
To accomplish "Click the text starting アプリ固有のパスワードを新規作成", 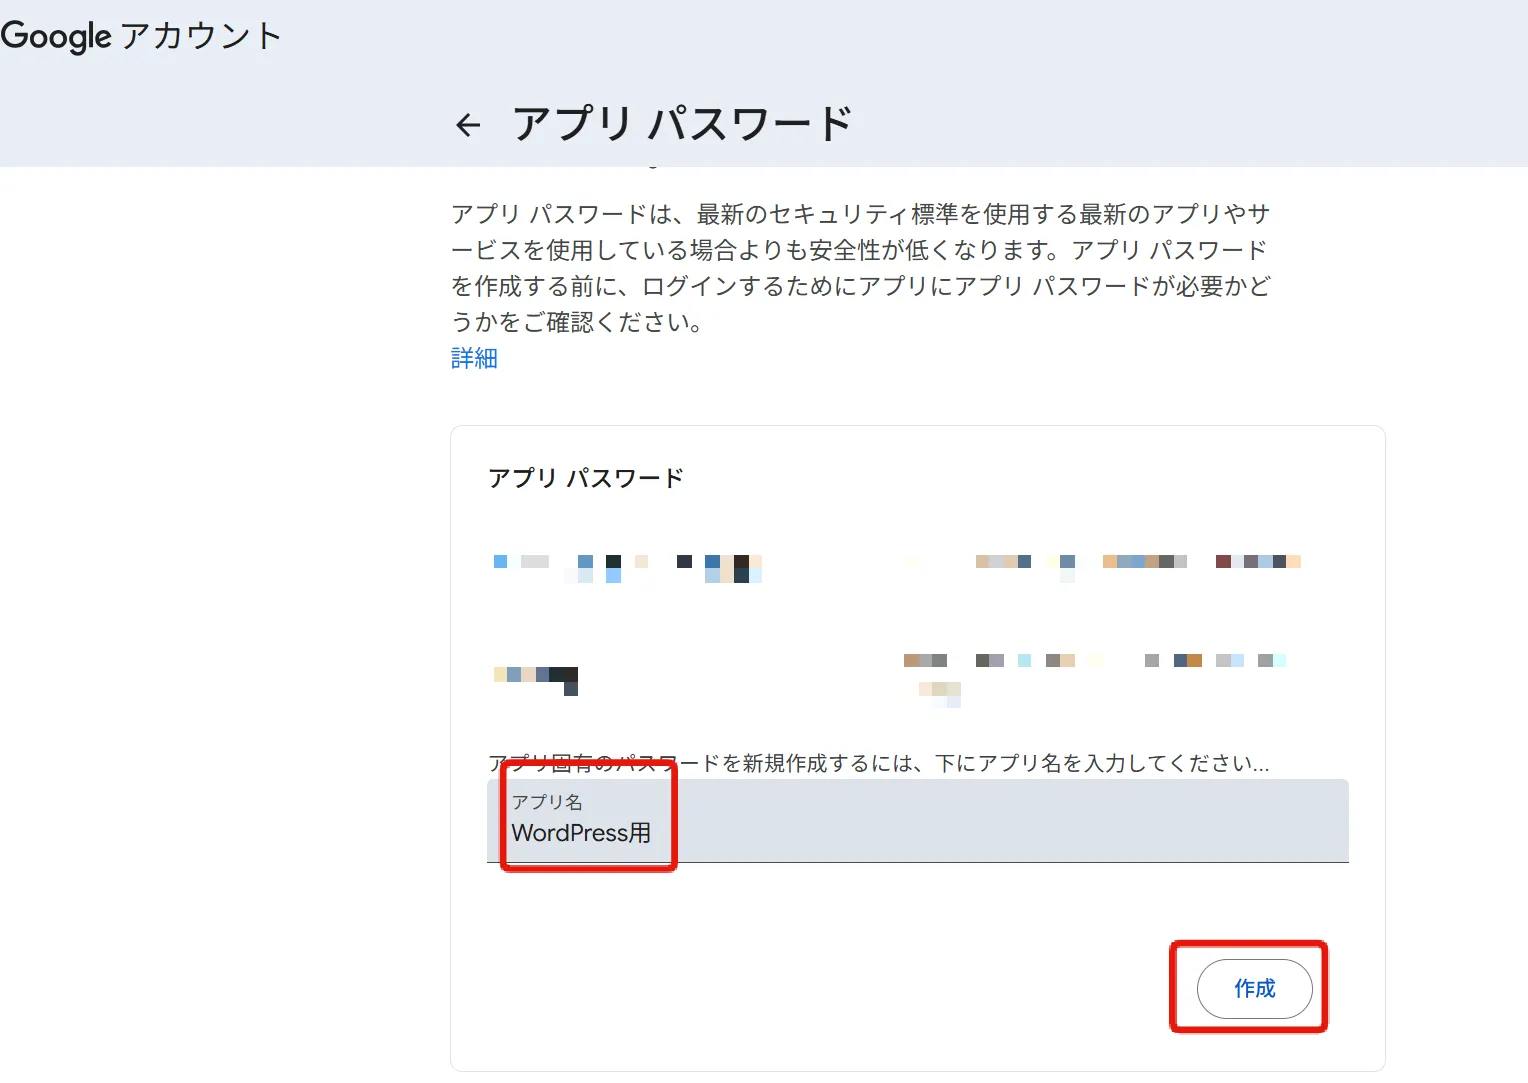I will coord(879,763).
